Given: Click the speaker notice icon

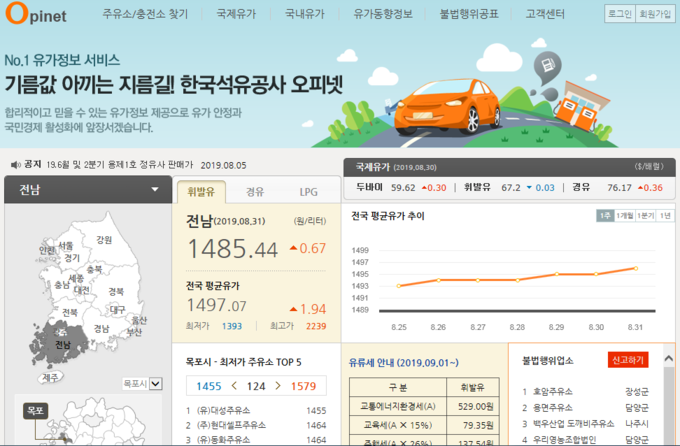Looking at the screenshot, I should [x=16, y=164].
